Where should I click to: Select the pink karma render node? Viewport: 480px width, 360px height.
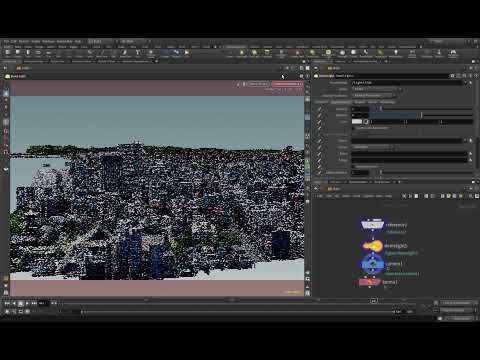pyautogui.click(x=369, y=282)
